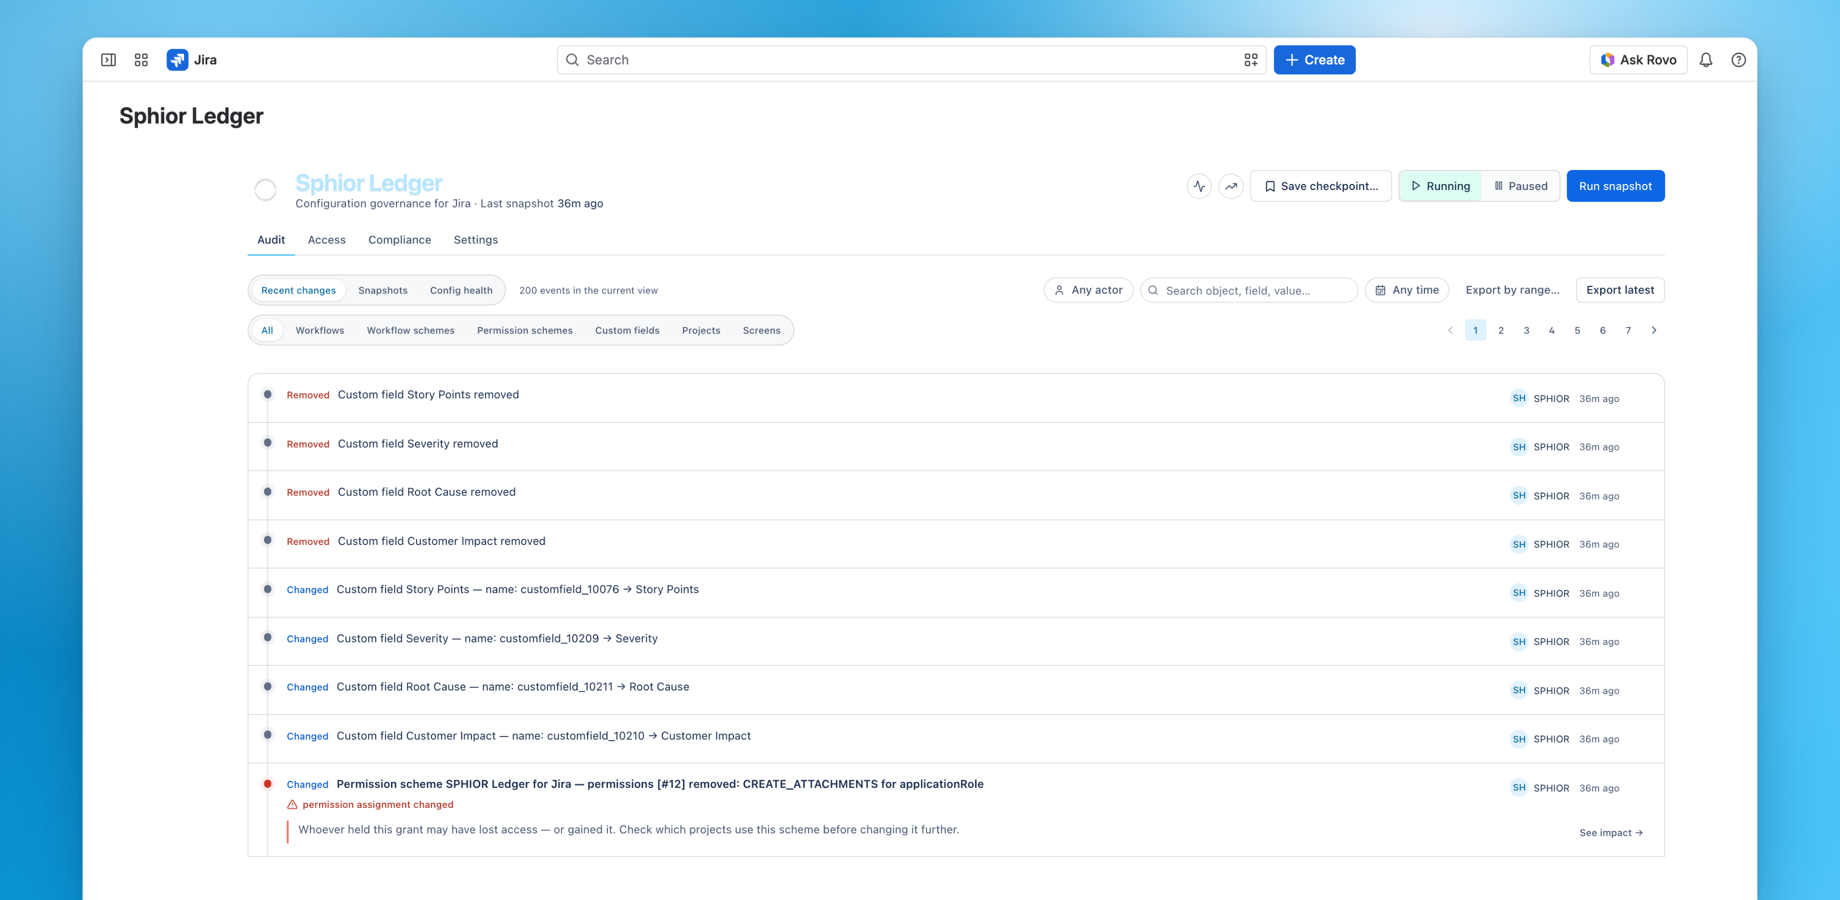Click the red marker dot of the Permission scheme event

point(267,784)
